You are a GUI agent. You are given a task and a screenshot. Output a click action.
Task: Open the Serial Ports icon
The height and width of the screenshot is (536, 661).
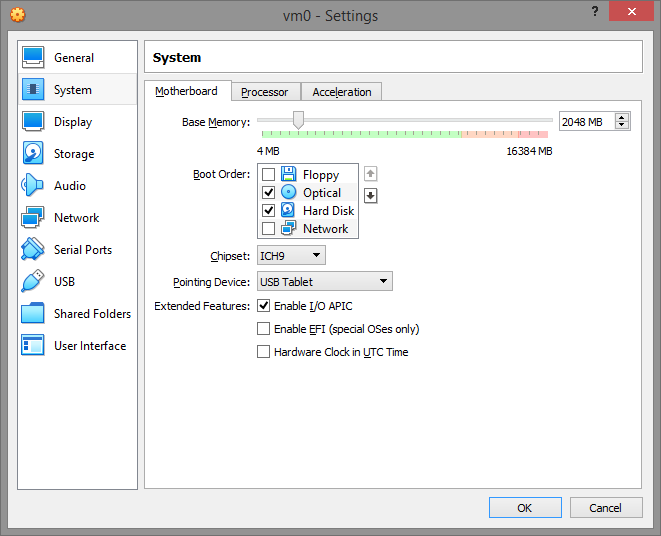tap(33, 250)
